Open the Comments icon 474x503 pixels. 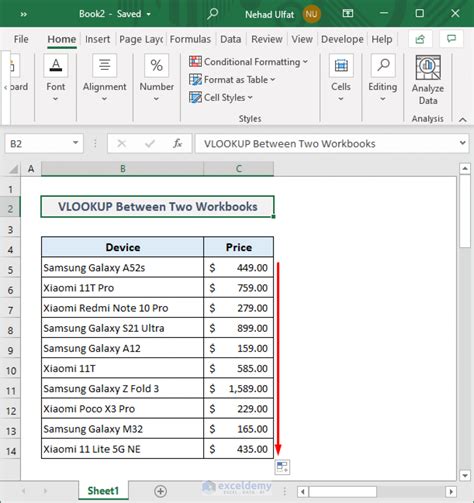click(x=451, y=39)
